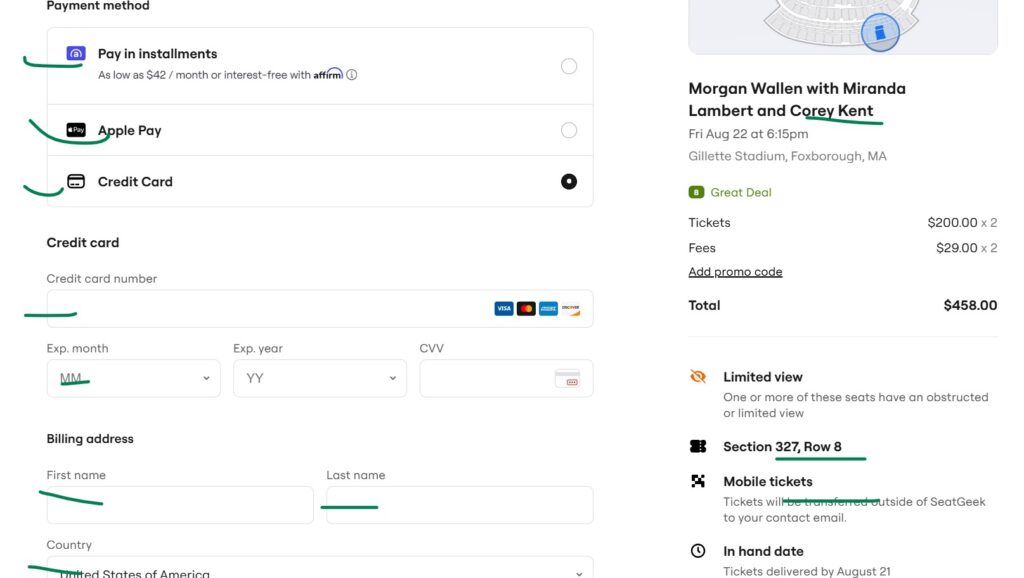Click the Mastercard logo

[526, 308]
